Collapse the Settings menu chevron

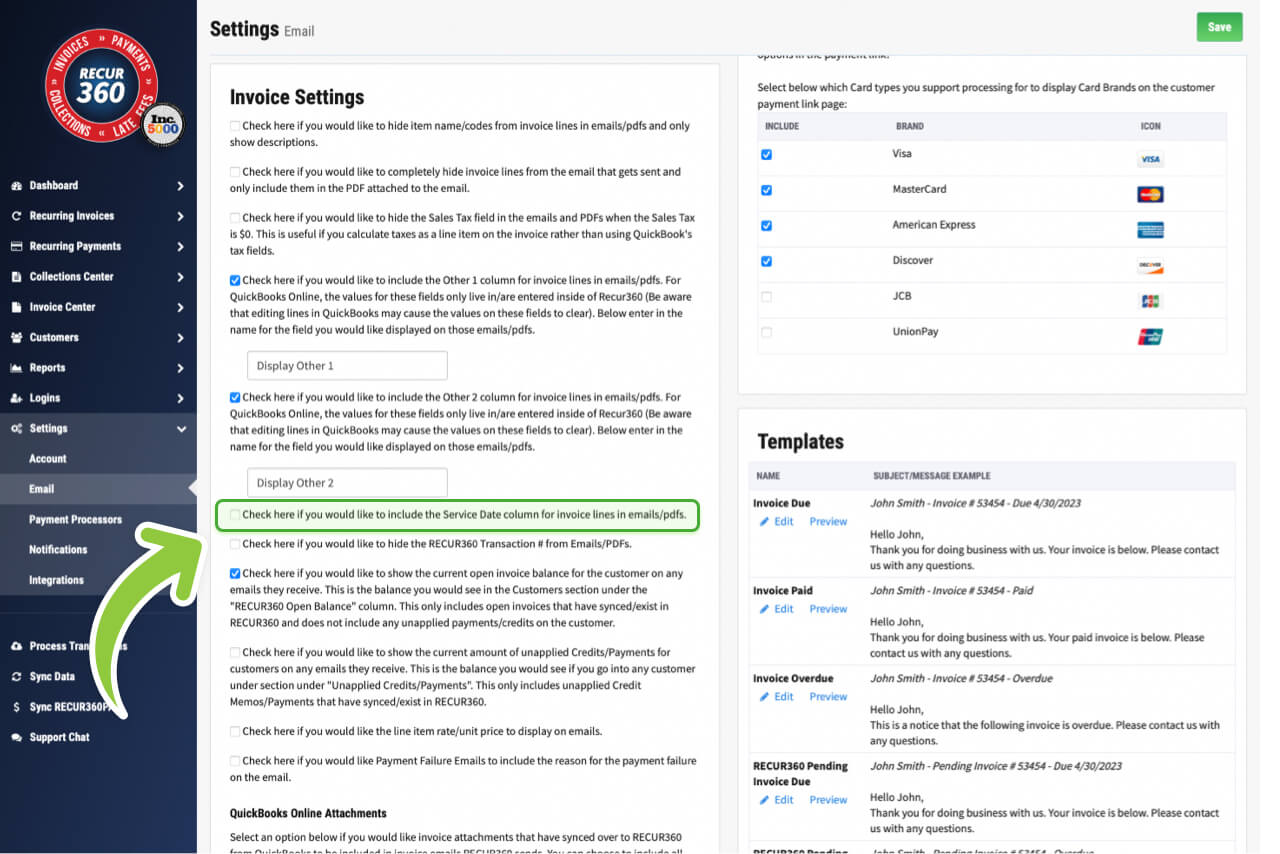pos(180,428)
